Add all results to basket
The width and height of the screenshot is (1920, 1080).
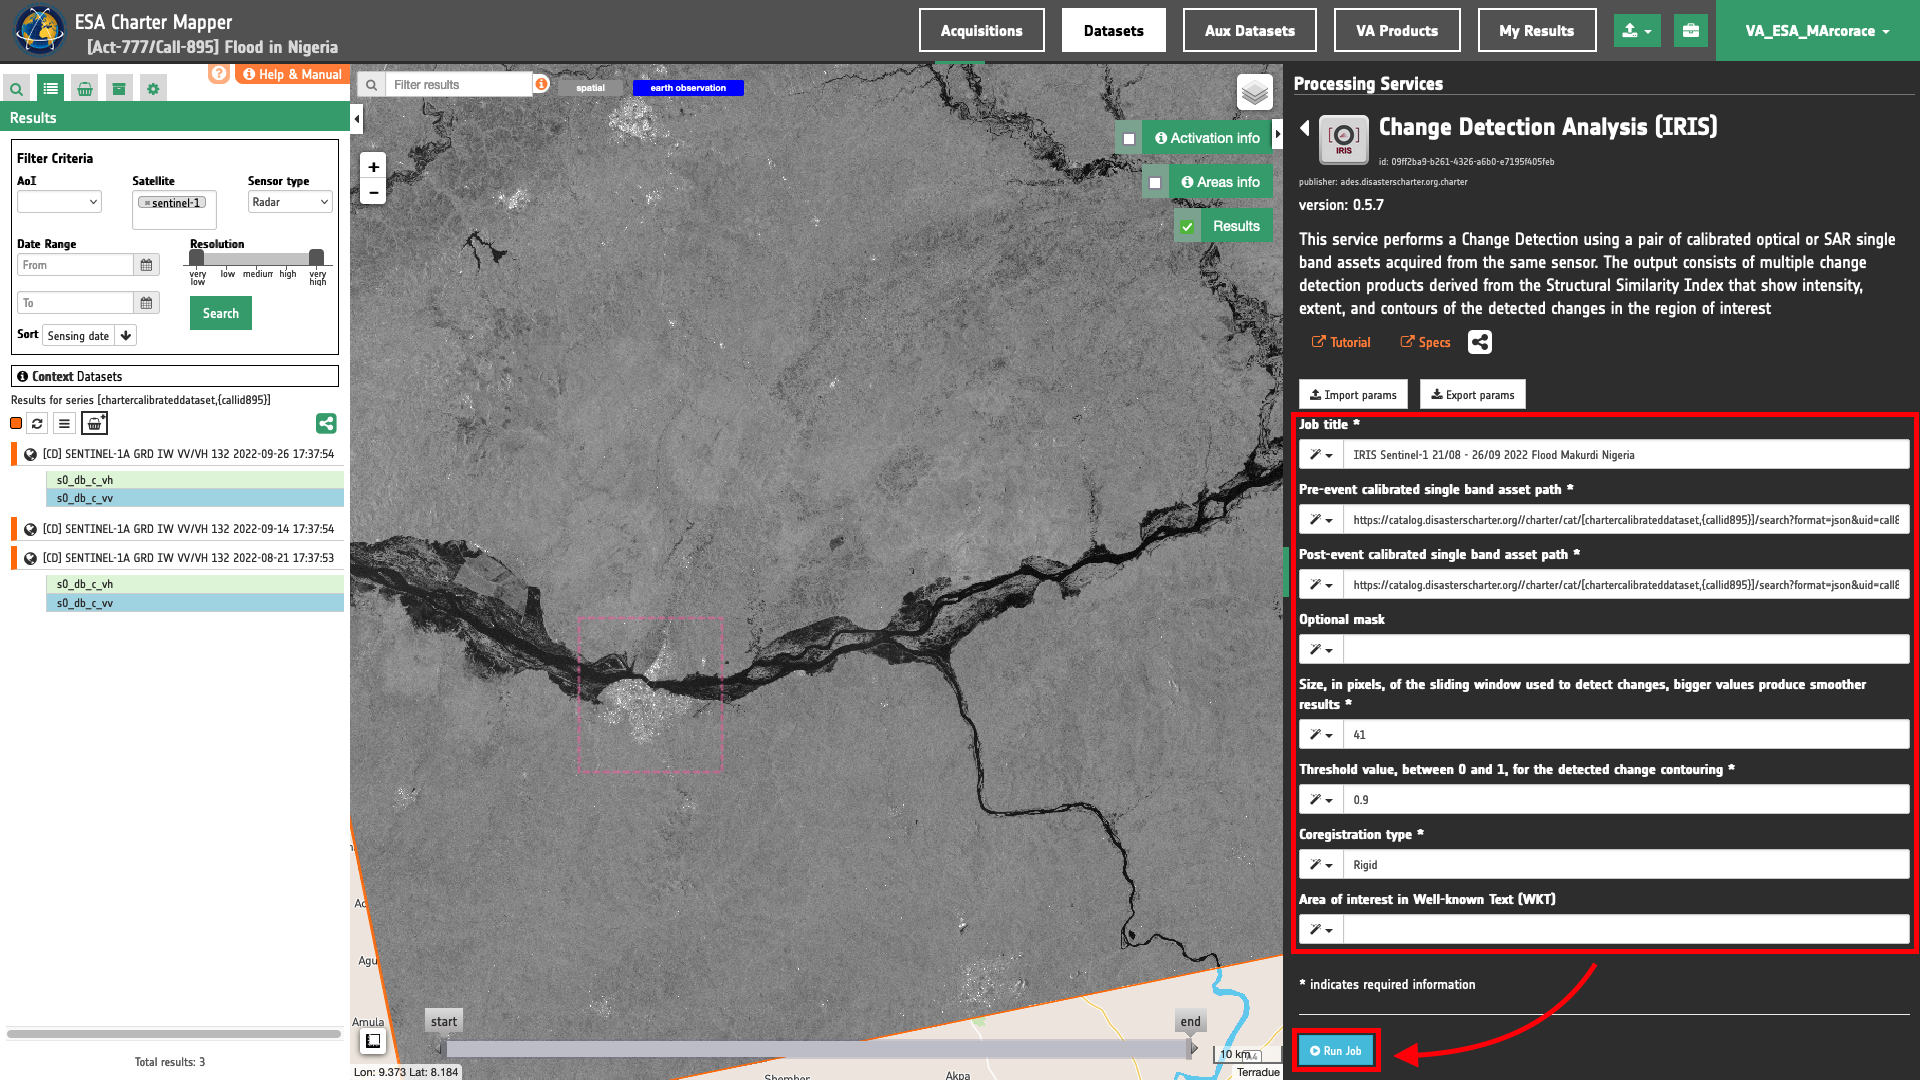94,424
